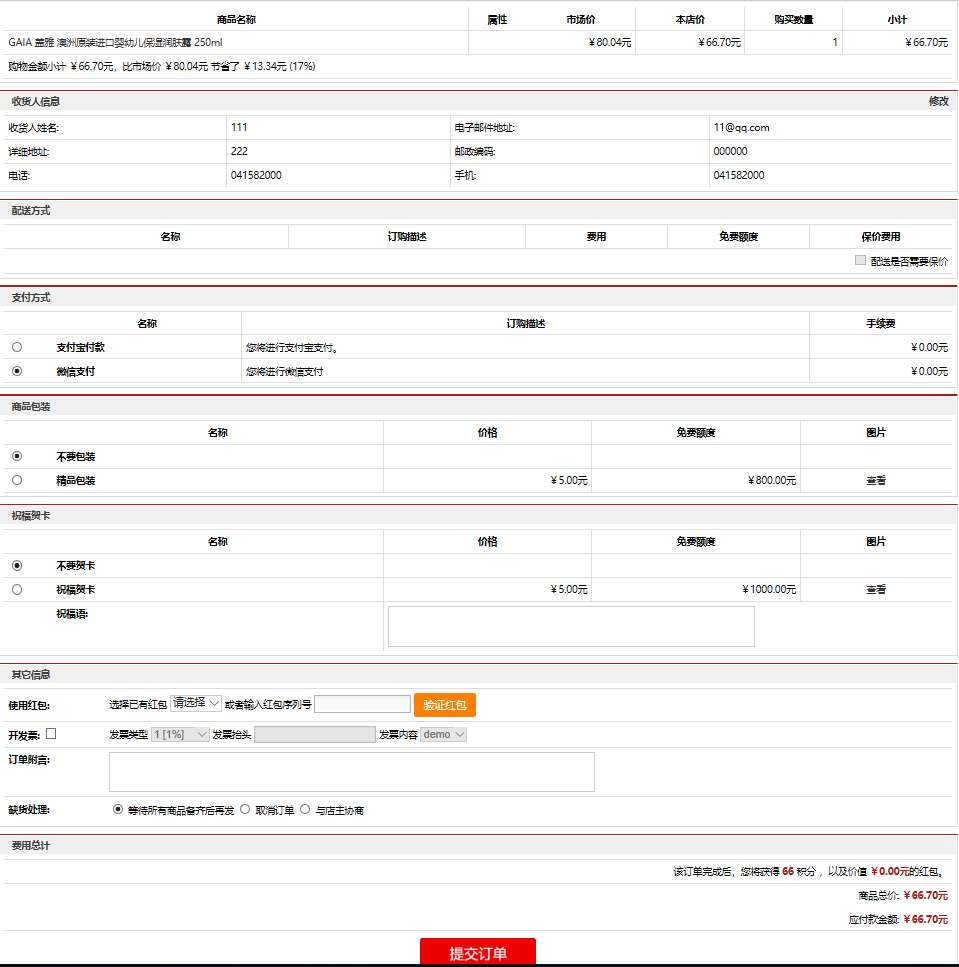The image size is (959, 967).
Task: Click the 市场价 value ￥80.04元
Action: (609, 43)
